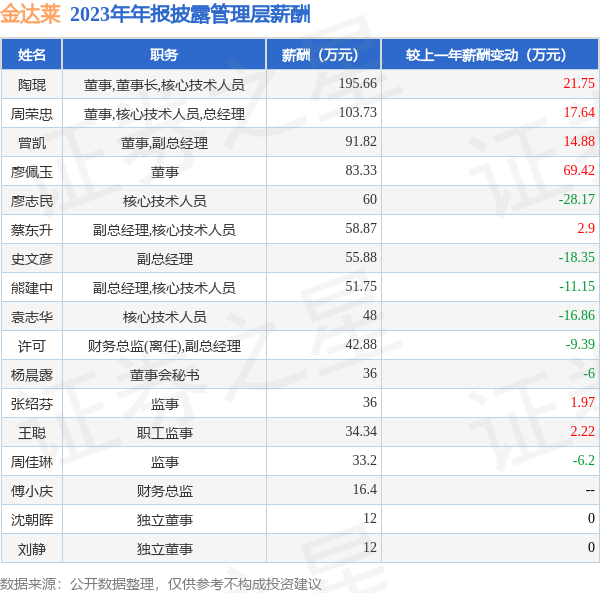Click the change value -11.15

pyautogui.click(x=577, y=287)
